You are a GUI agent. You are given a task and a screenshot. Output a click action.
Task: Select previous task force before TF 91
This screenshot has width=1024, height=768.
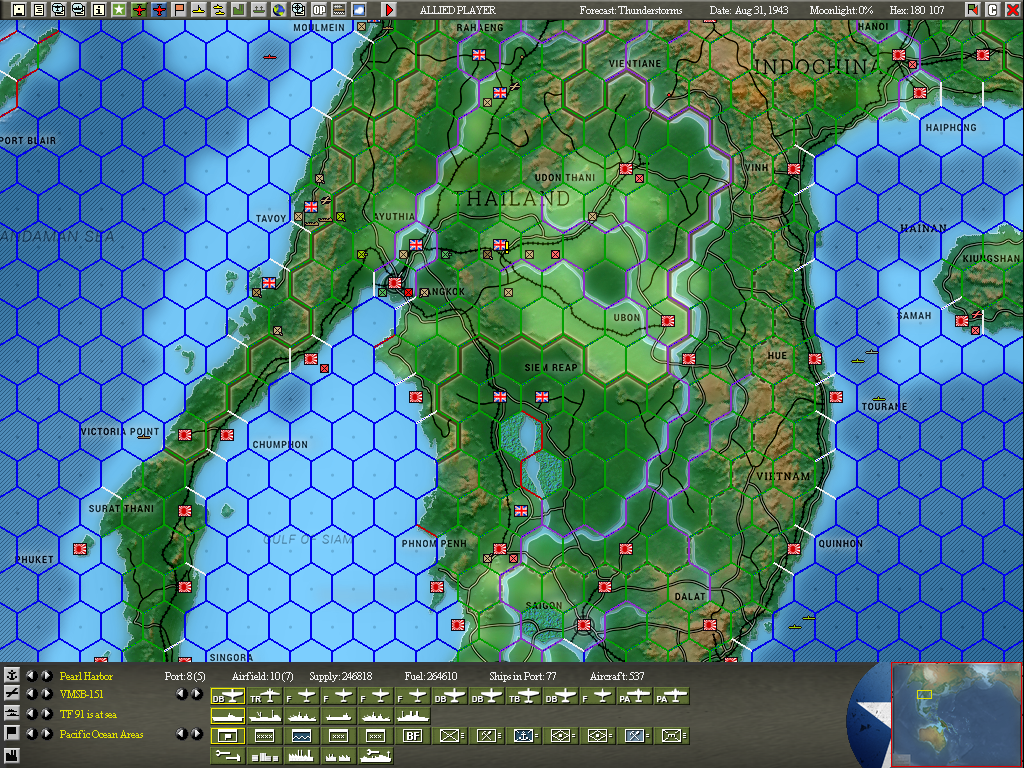31,714
